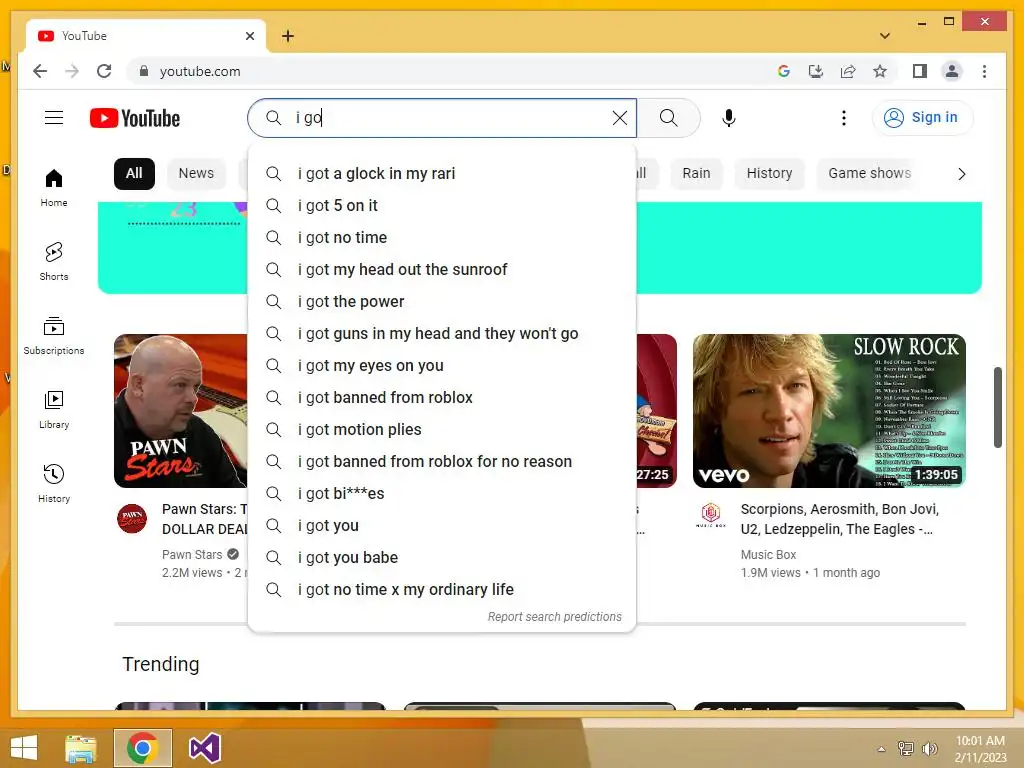Choose suggestion 'i got you babe'
Screen dimensions: 1024x768
442,558
